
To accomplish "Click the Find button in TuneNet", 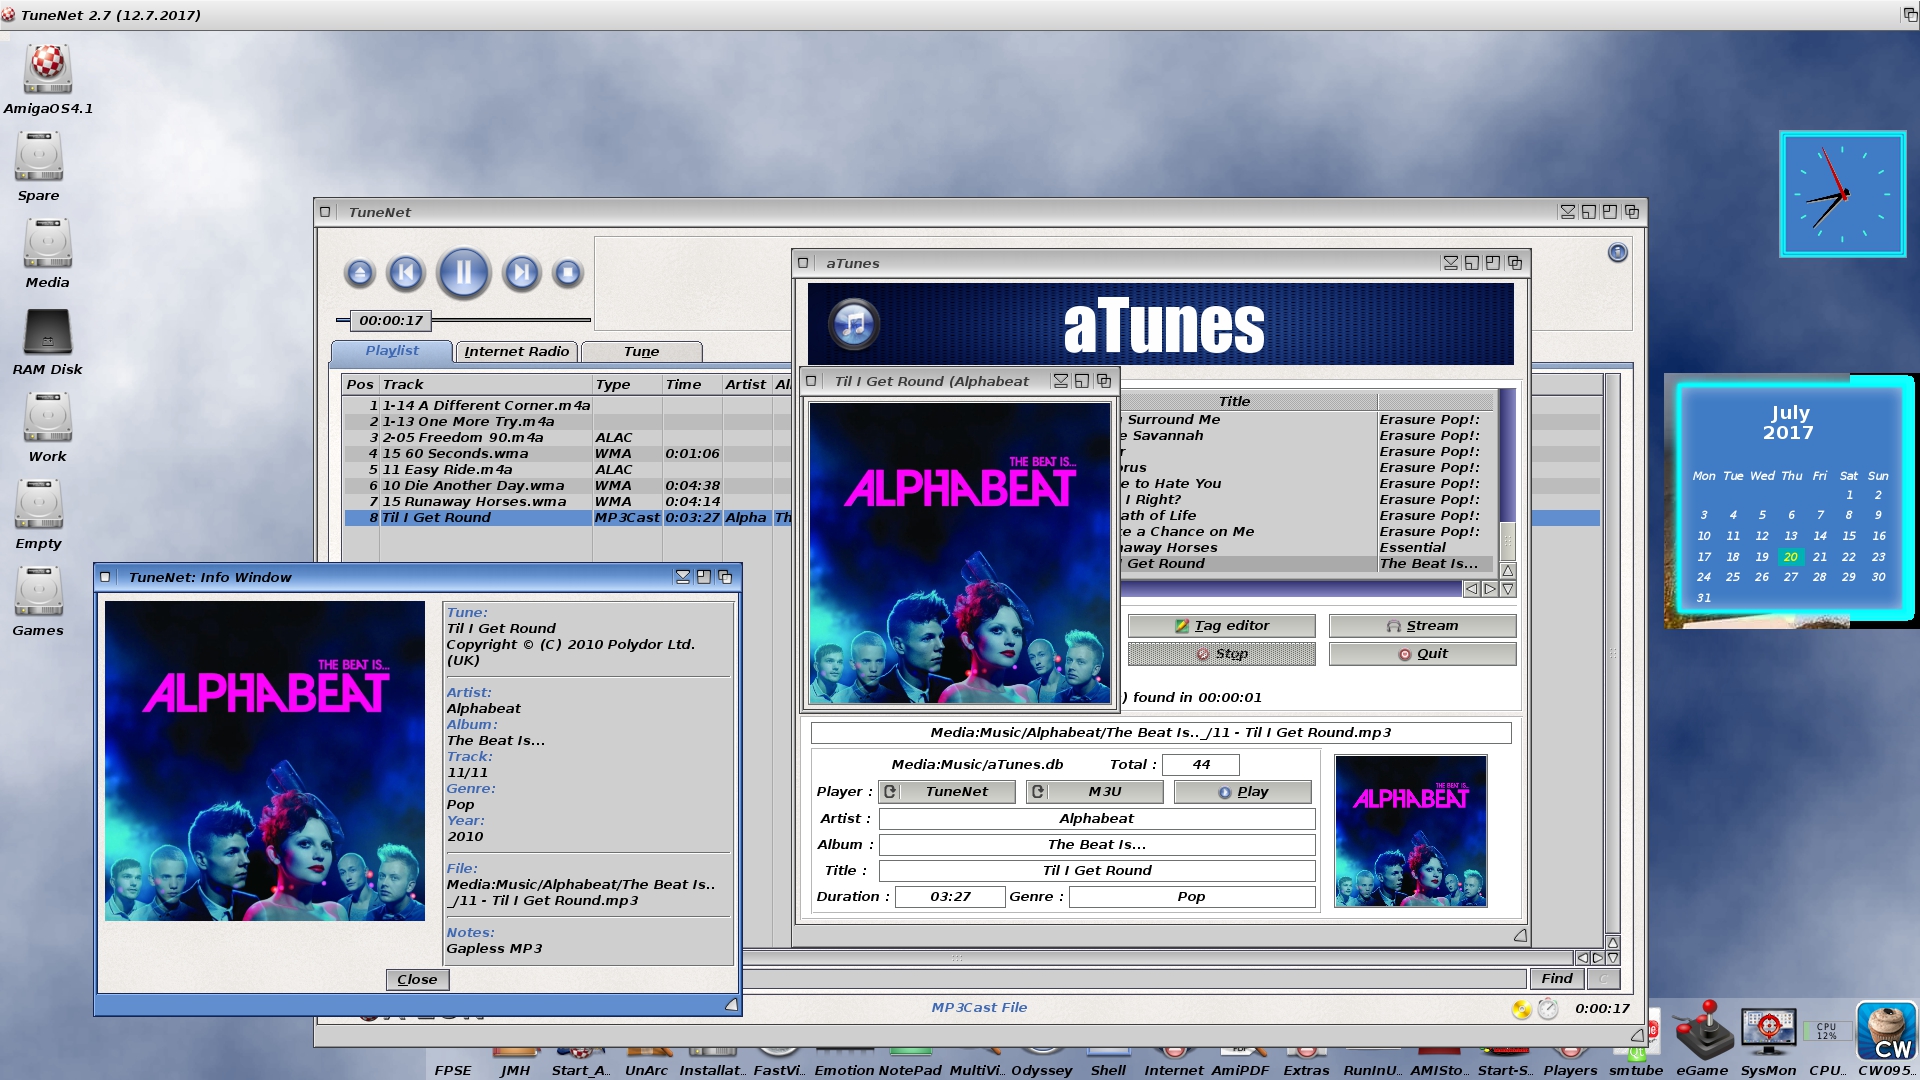I will (1556, 979).
